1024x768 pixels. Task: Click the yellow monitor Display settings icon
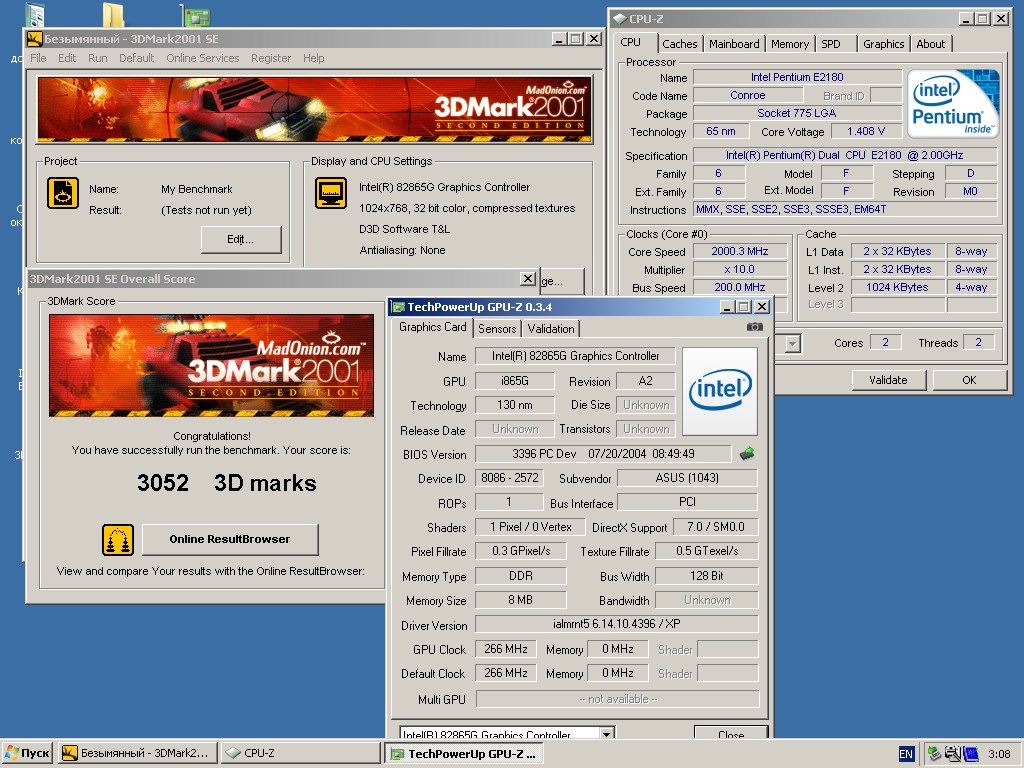click(330, 193)
